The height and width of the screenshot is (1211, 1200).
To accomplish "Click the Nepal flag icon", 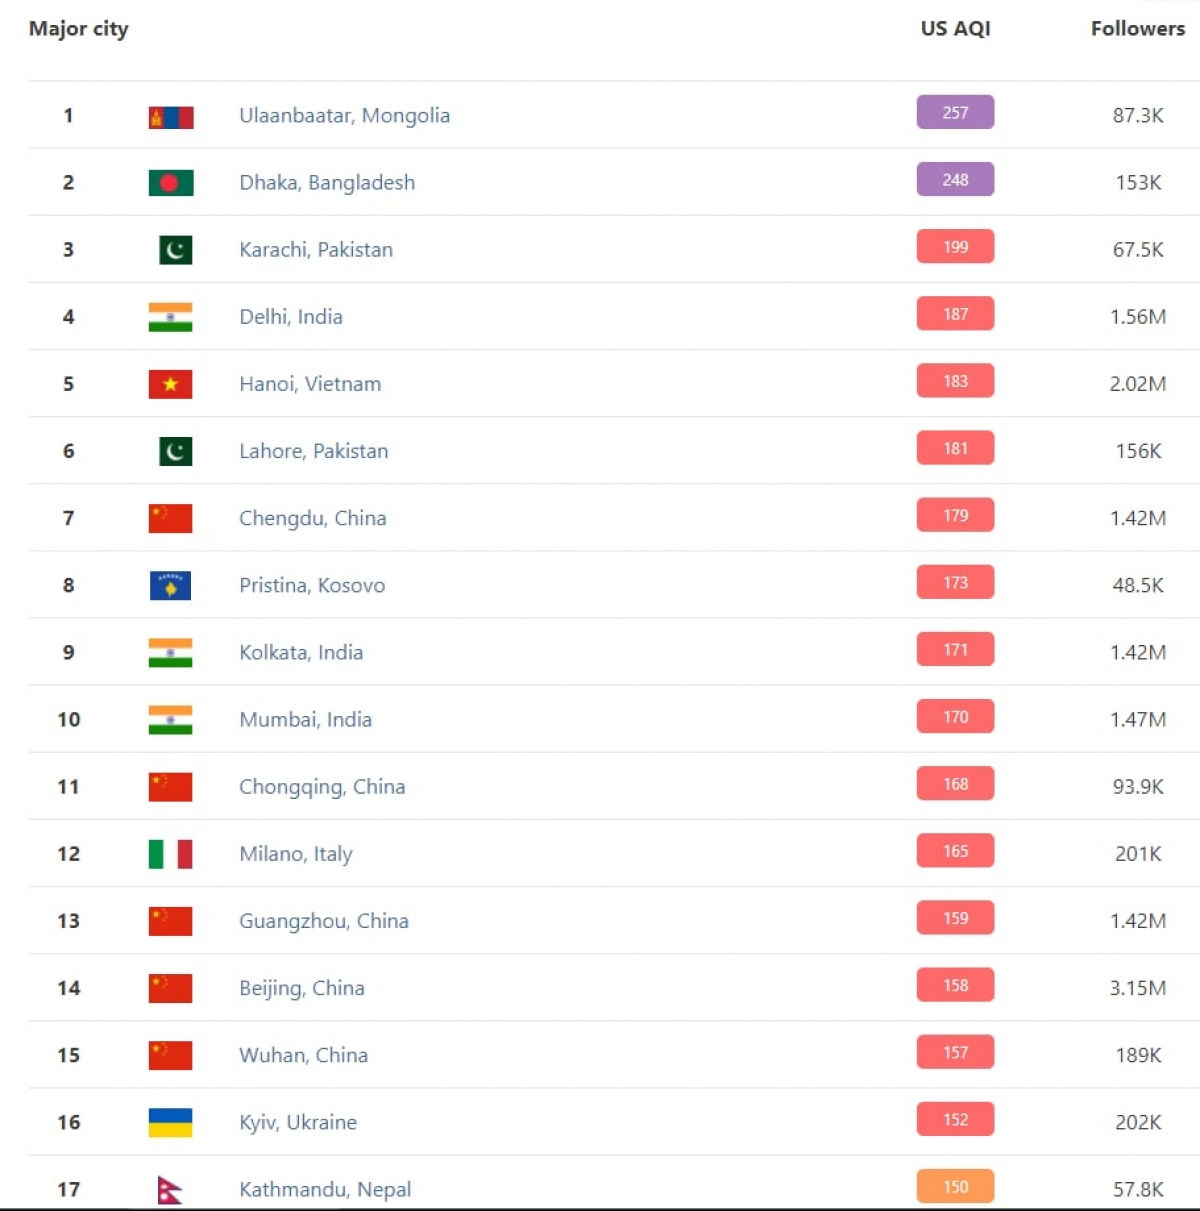I will pyautogui.click(x=170, y=1189).
